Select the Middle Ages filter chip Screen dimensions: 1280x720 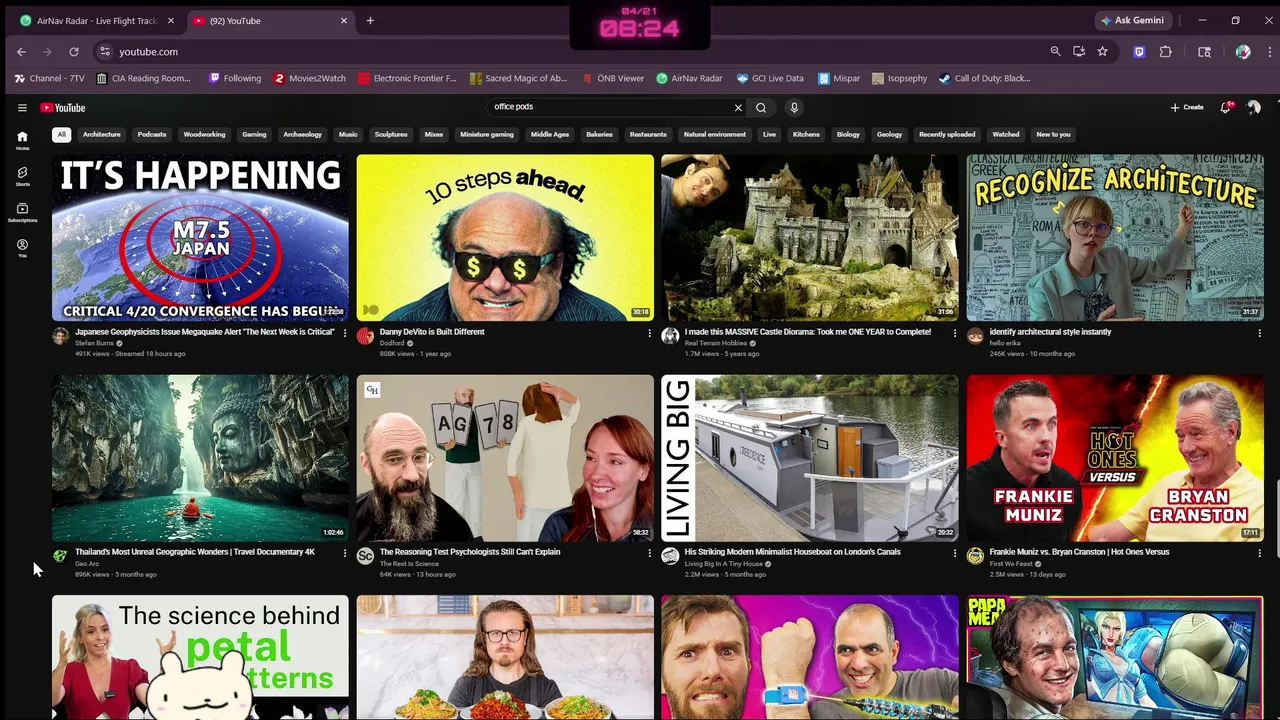click(550, 134)
